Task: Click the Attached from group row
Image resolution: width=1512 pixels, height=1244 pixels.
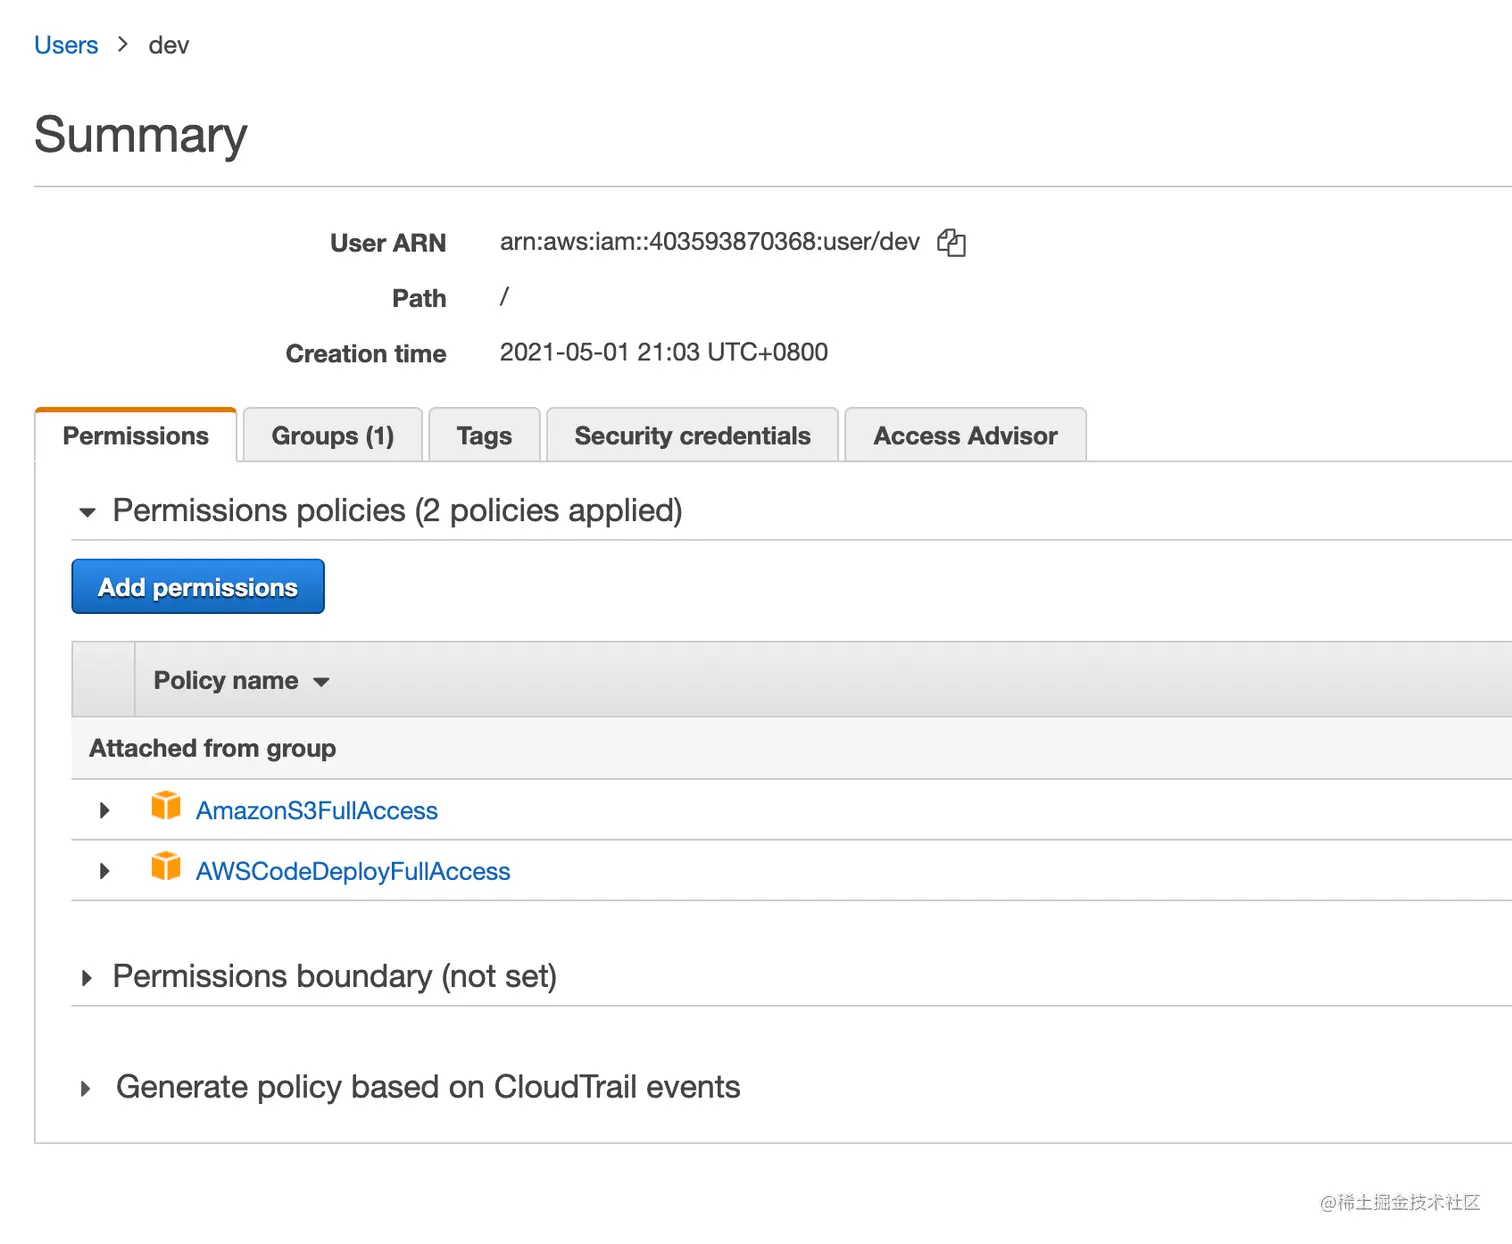Action: click(212, 748)
